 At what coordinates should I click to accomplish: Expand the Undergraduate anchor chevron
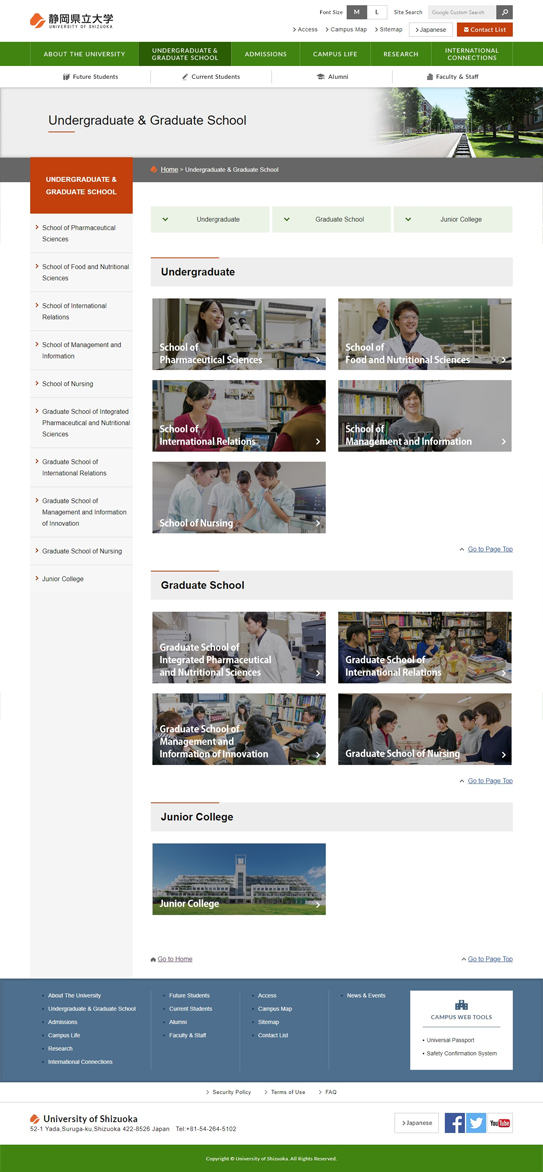[x=165, y=219]
